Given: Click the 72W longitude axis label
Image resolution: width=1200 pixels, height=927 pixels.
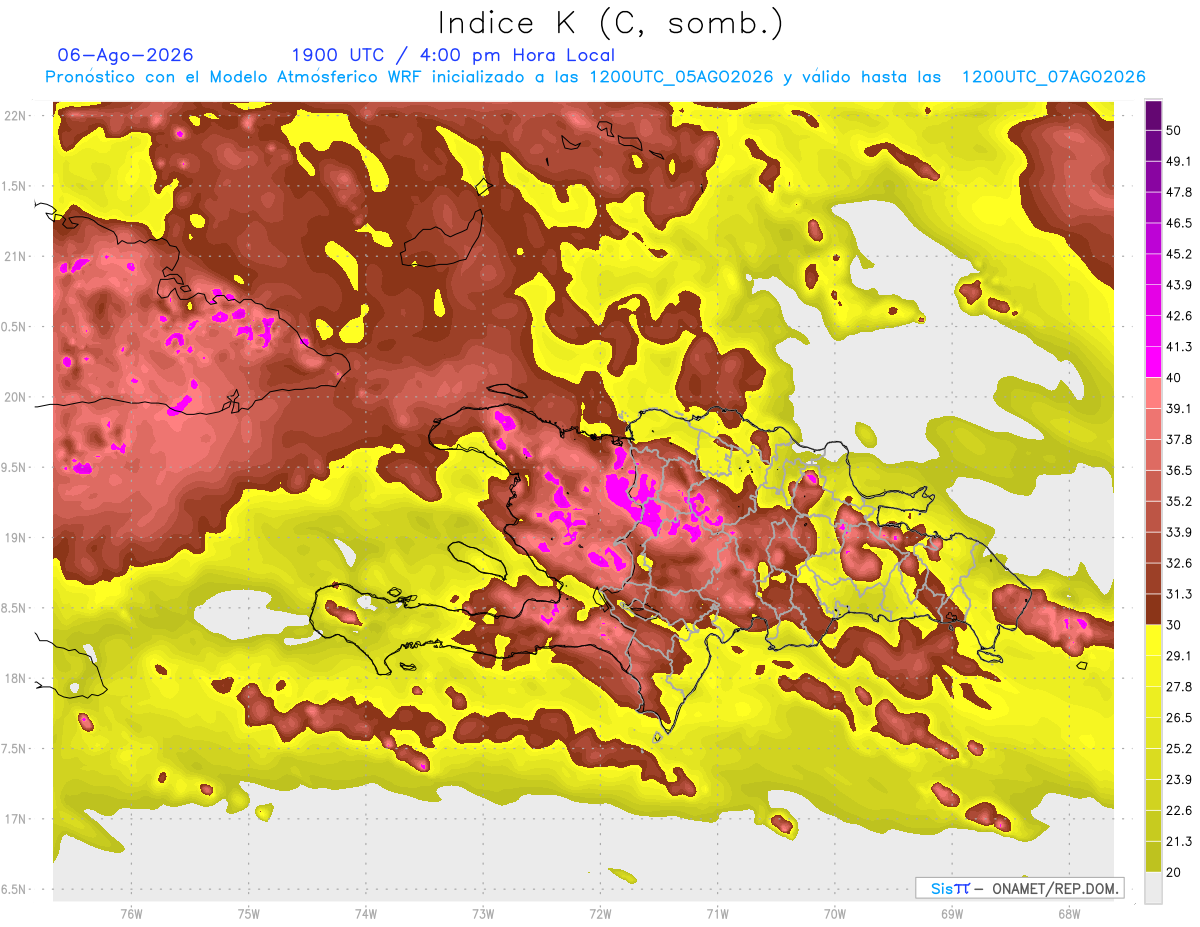Looking at the screenshot, I should pos(600,914).
